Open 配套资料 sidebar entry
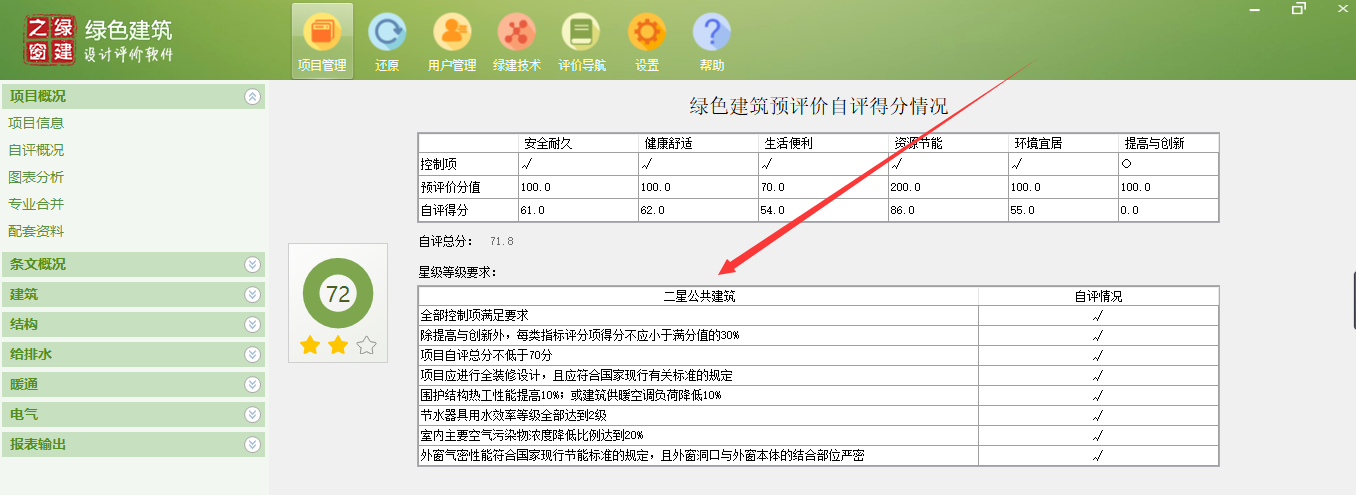The image size is (1356, 495). (36, 231)
